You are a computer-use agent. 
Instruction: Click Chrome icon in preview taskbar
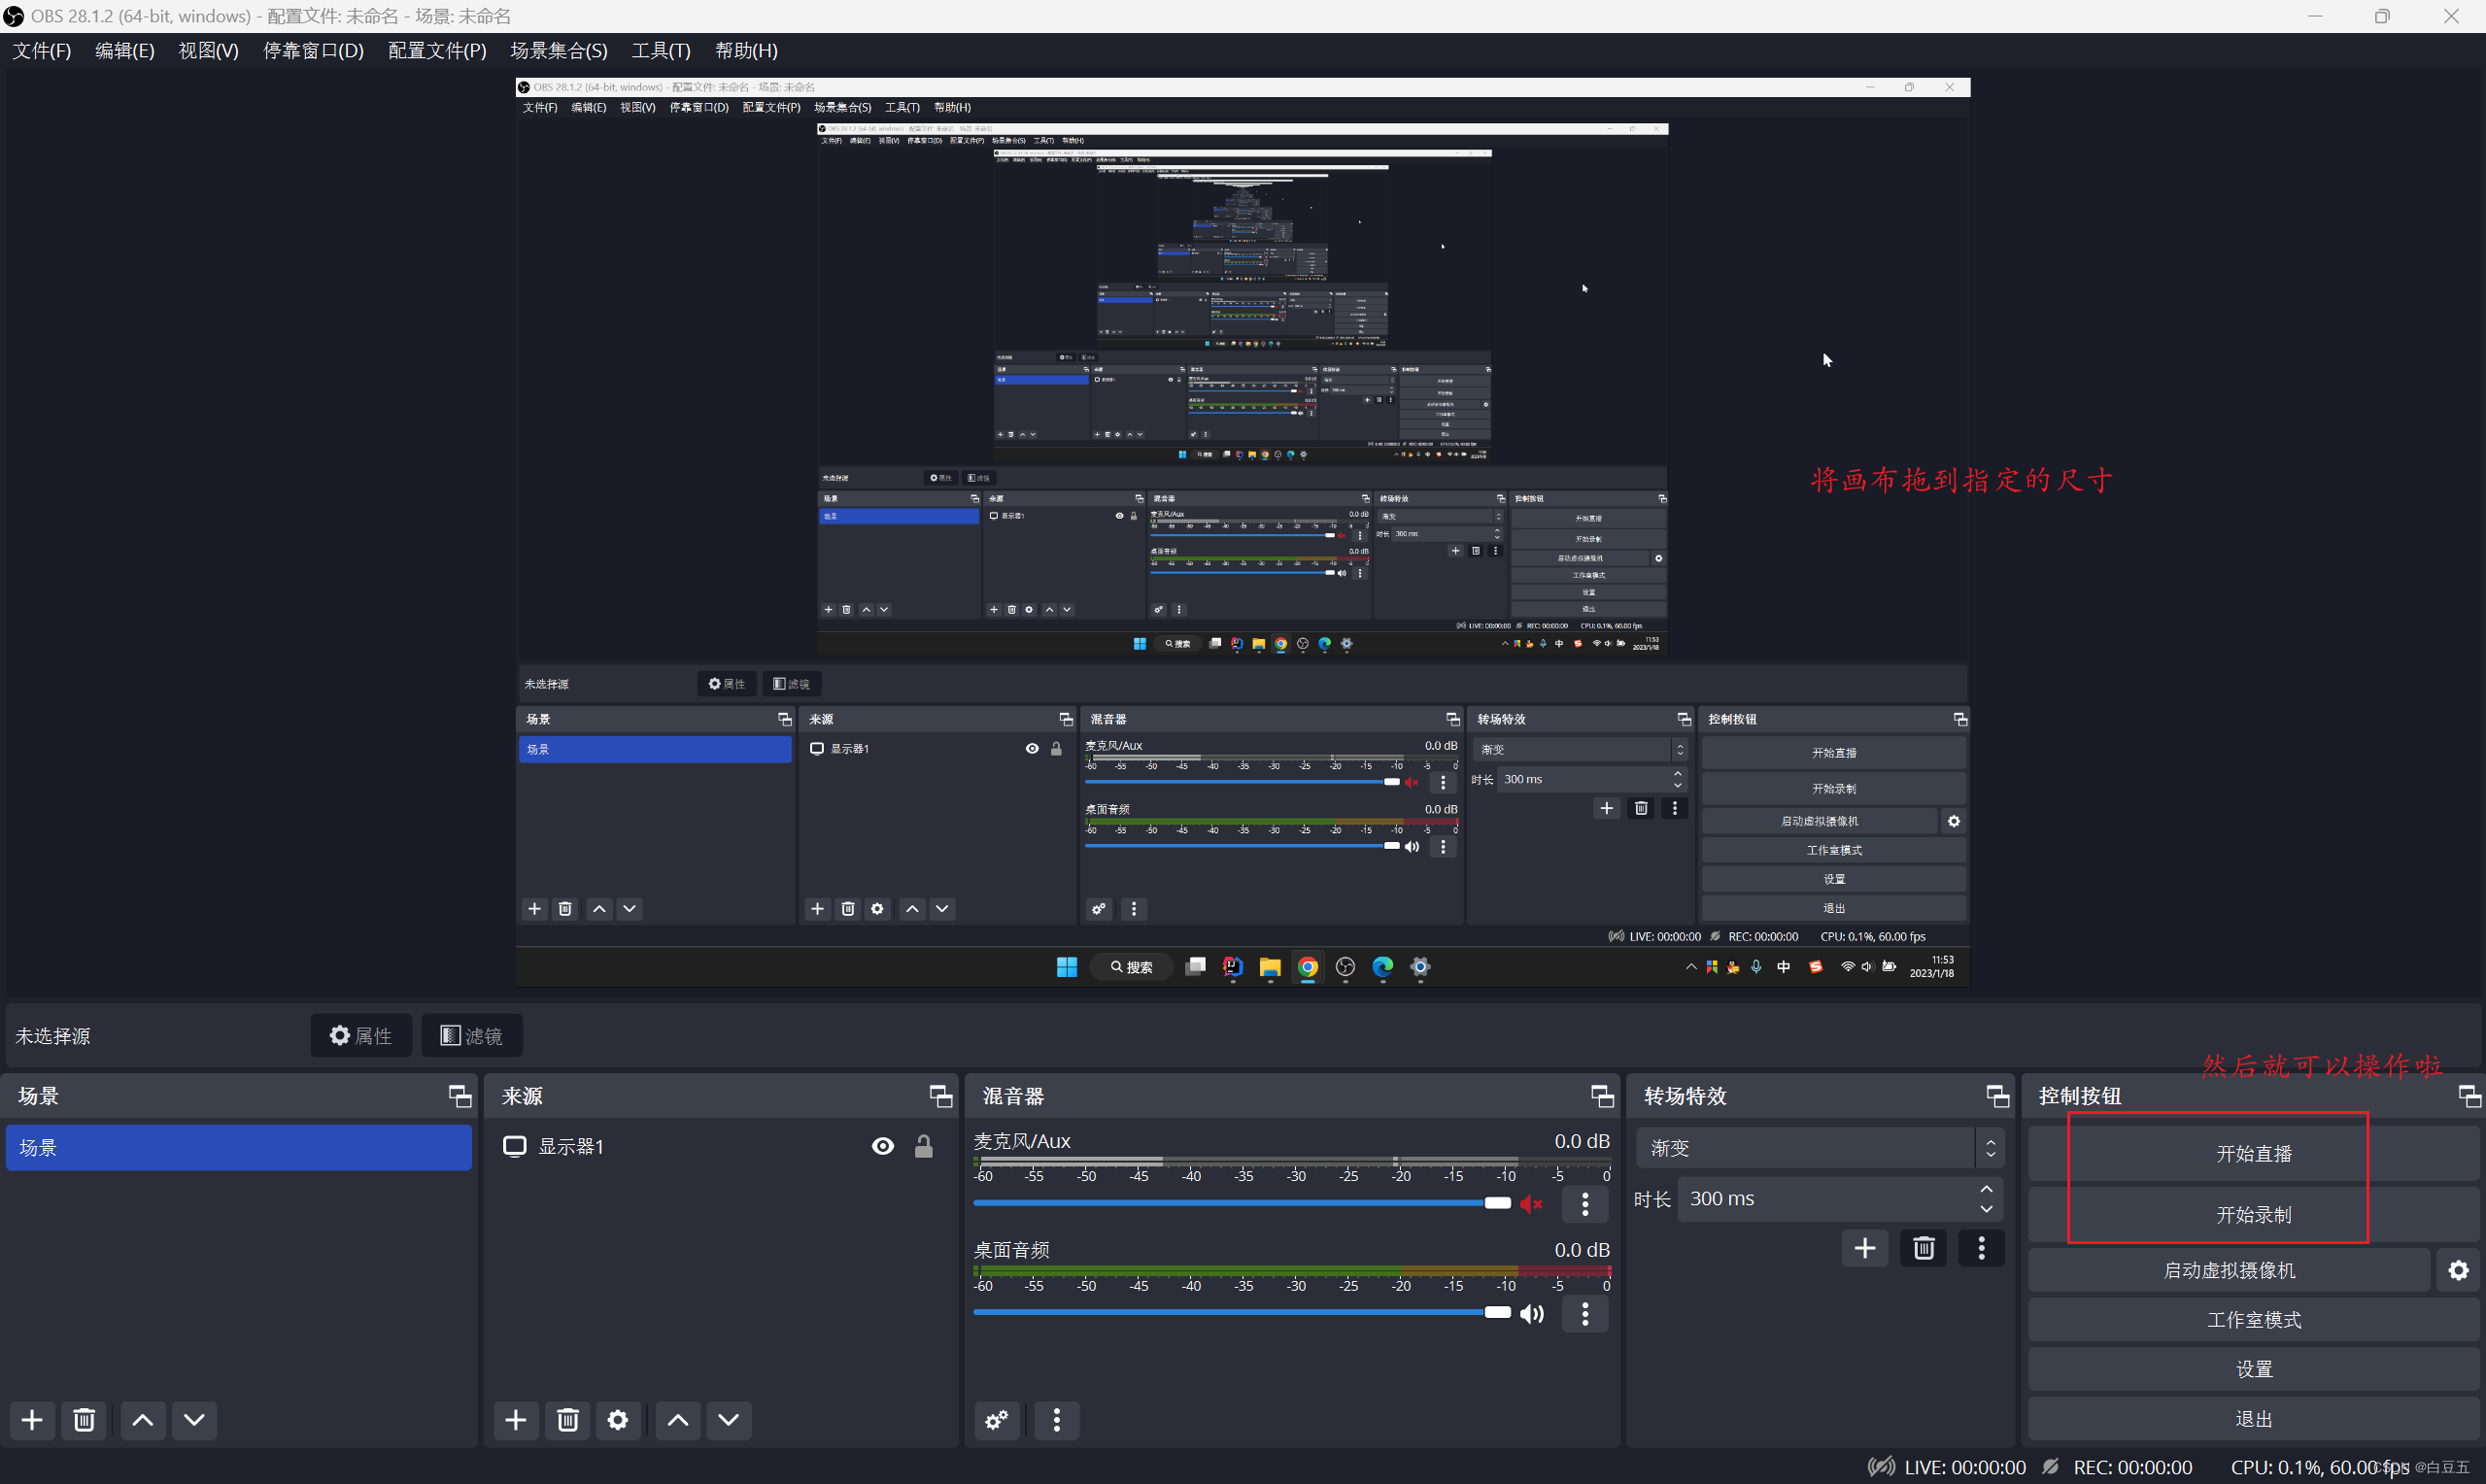(x=1307, y=967)
